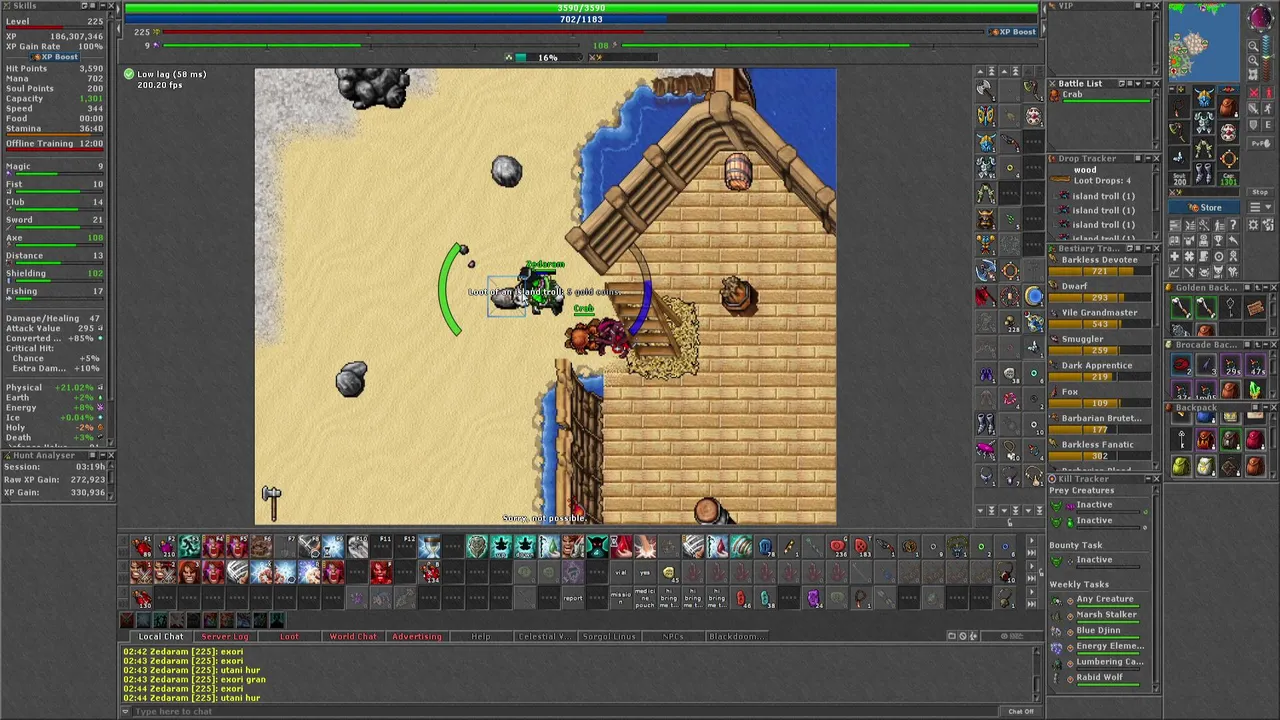The image size is (1280, 720).
Task: Click the Stop button near the minimap
Action: click(x=1260, y=192)
